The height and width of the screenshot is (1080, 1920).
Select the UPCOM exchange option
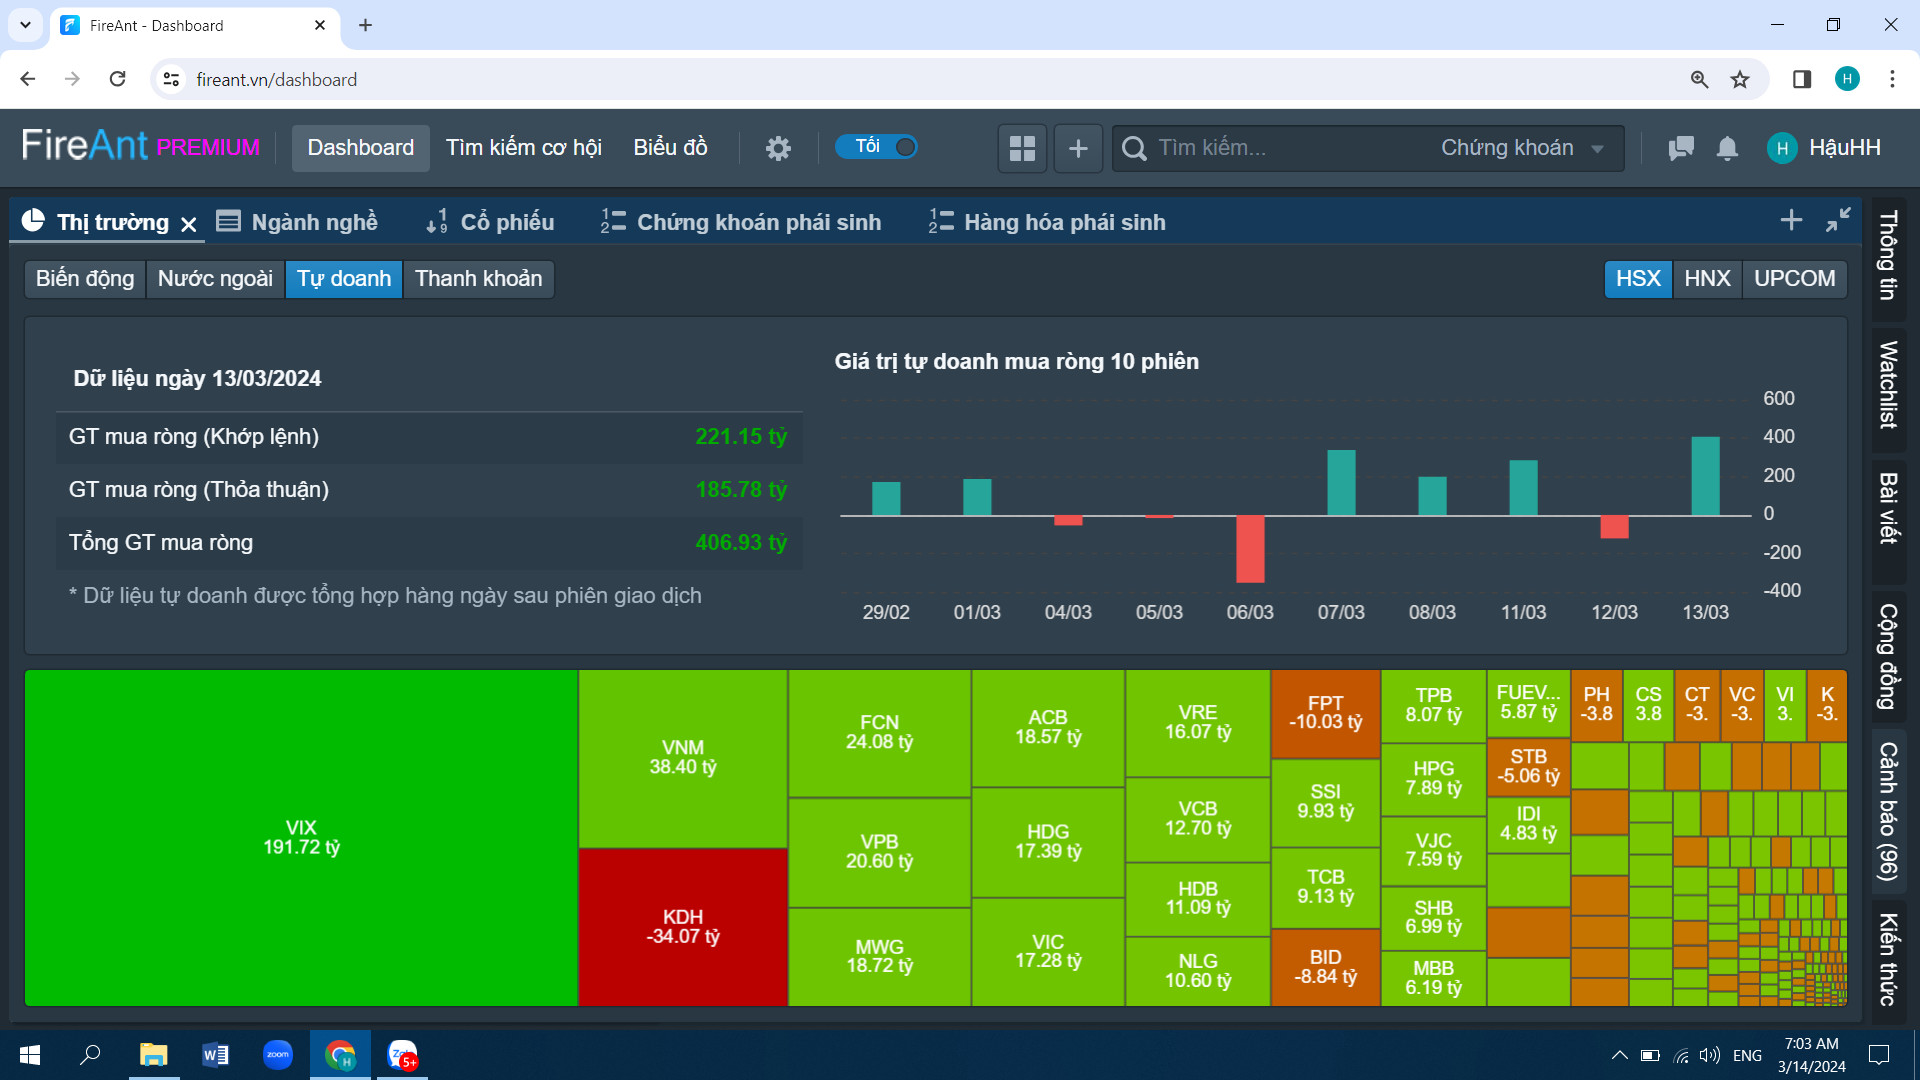pyautogui.click(x=1794, y=279)
